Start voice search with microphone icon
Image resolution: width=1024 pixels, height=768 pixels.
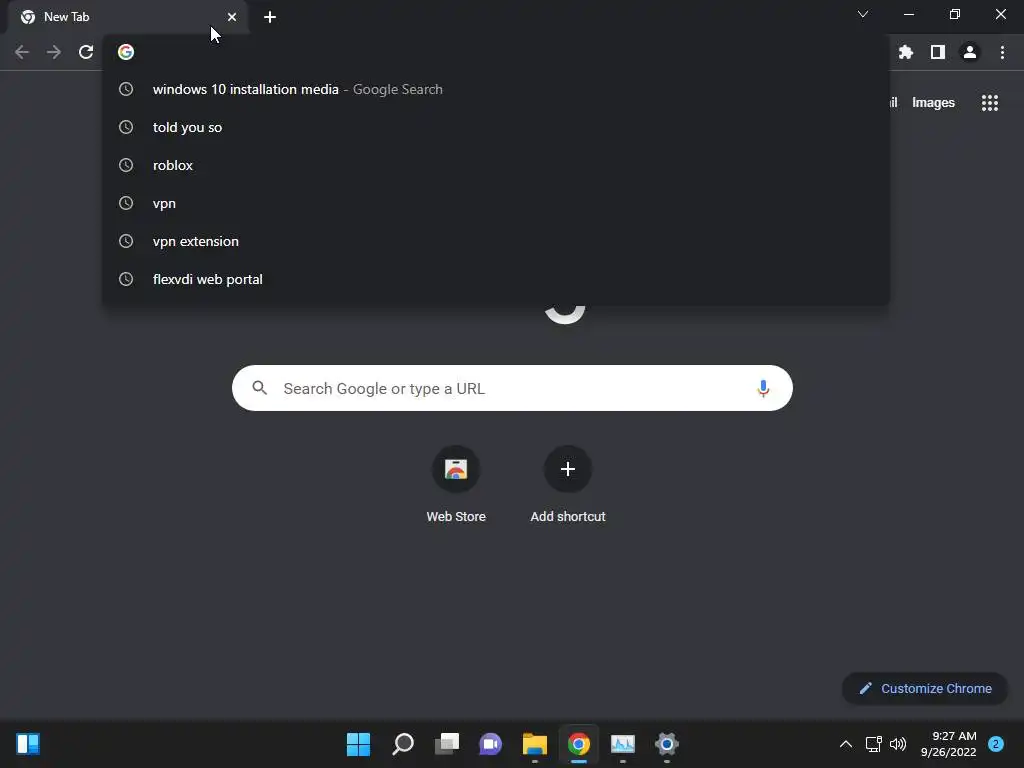click(763, 389)
